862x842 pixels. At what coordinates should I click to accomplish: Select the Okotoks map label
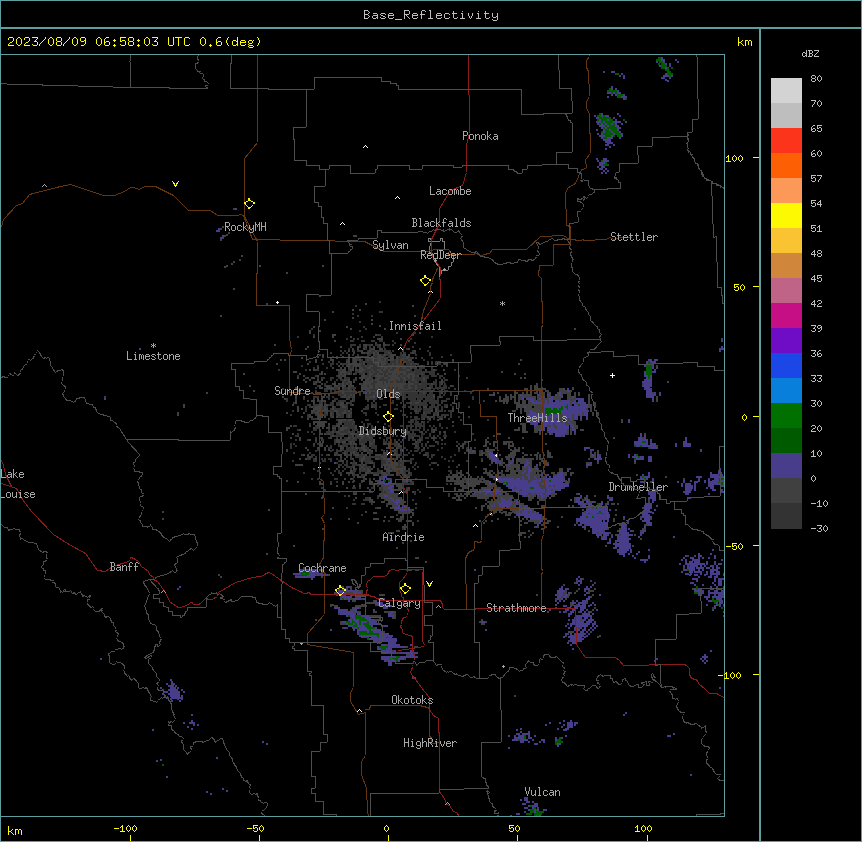coord(412,700)
